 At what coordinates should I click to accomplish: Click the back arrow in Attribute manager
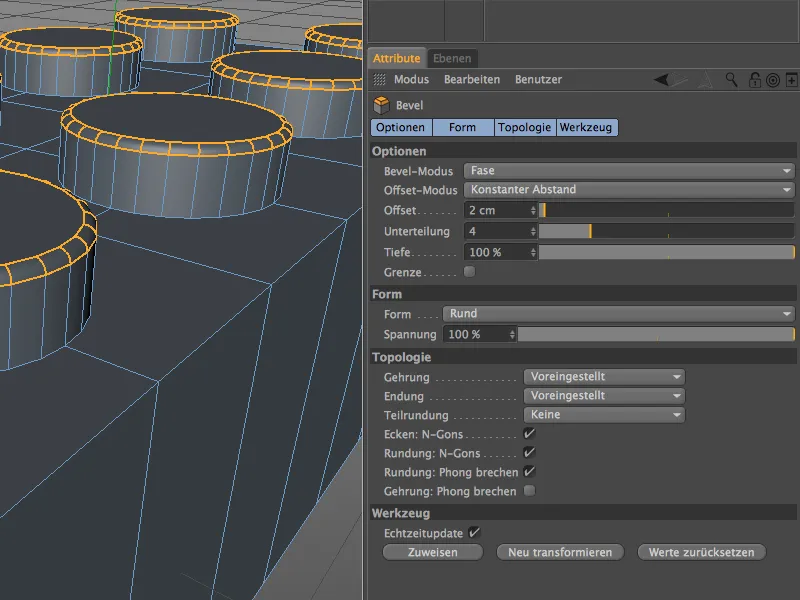(x=661, y=80)
